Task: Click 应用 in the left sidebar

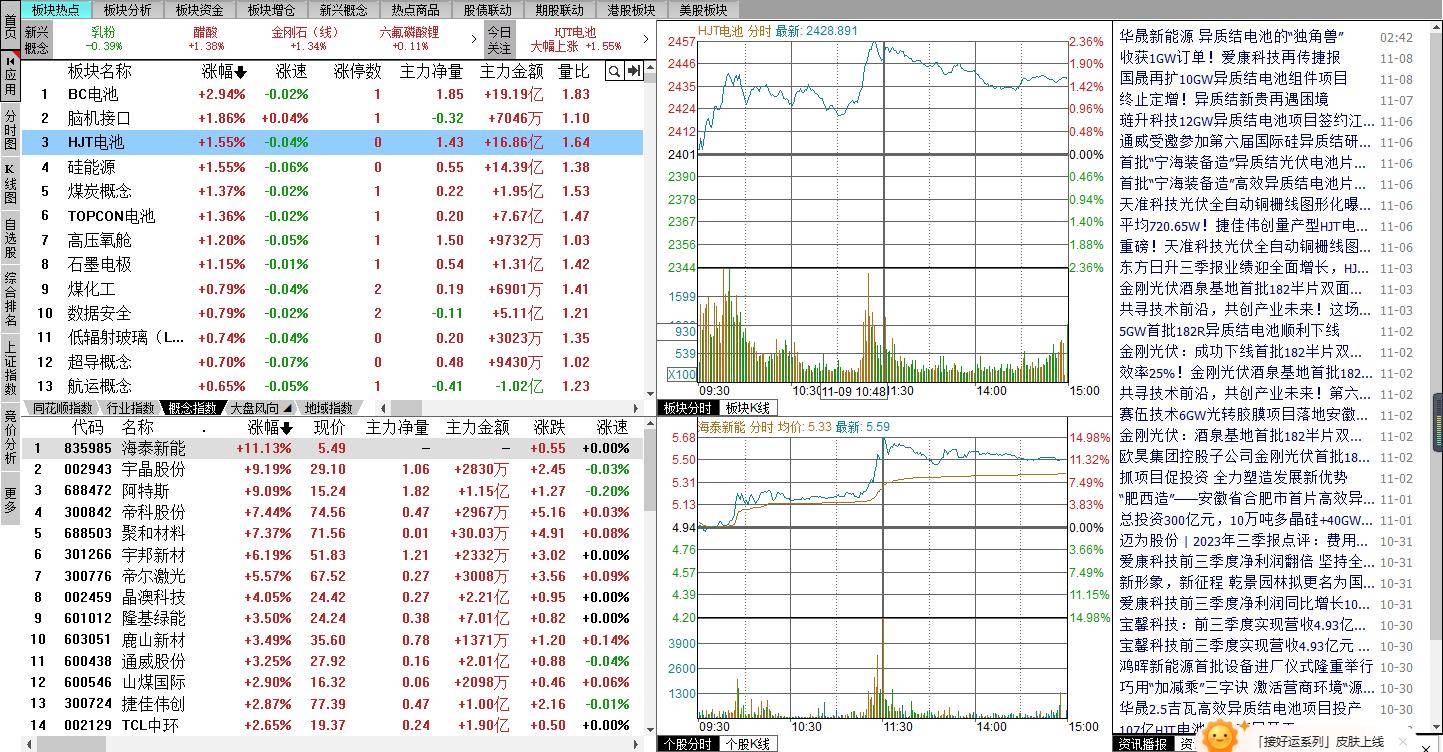Action: 10,76
